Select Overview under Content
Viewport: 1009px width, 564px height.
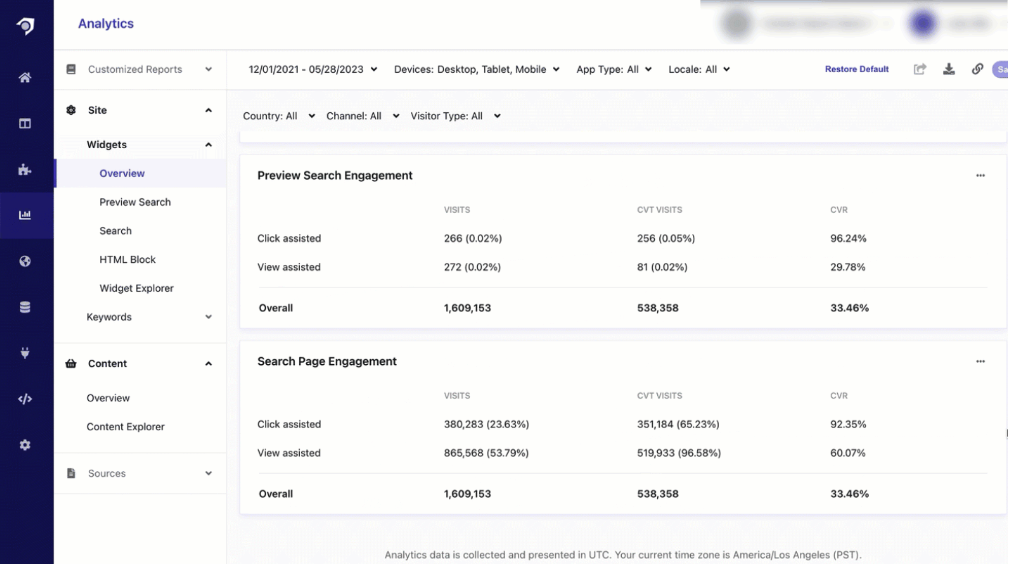(108, 398)
